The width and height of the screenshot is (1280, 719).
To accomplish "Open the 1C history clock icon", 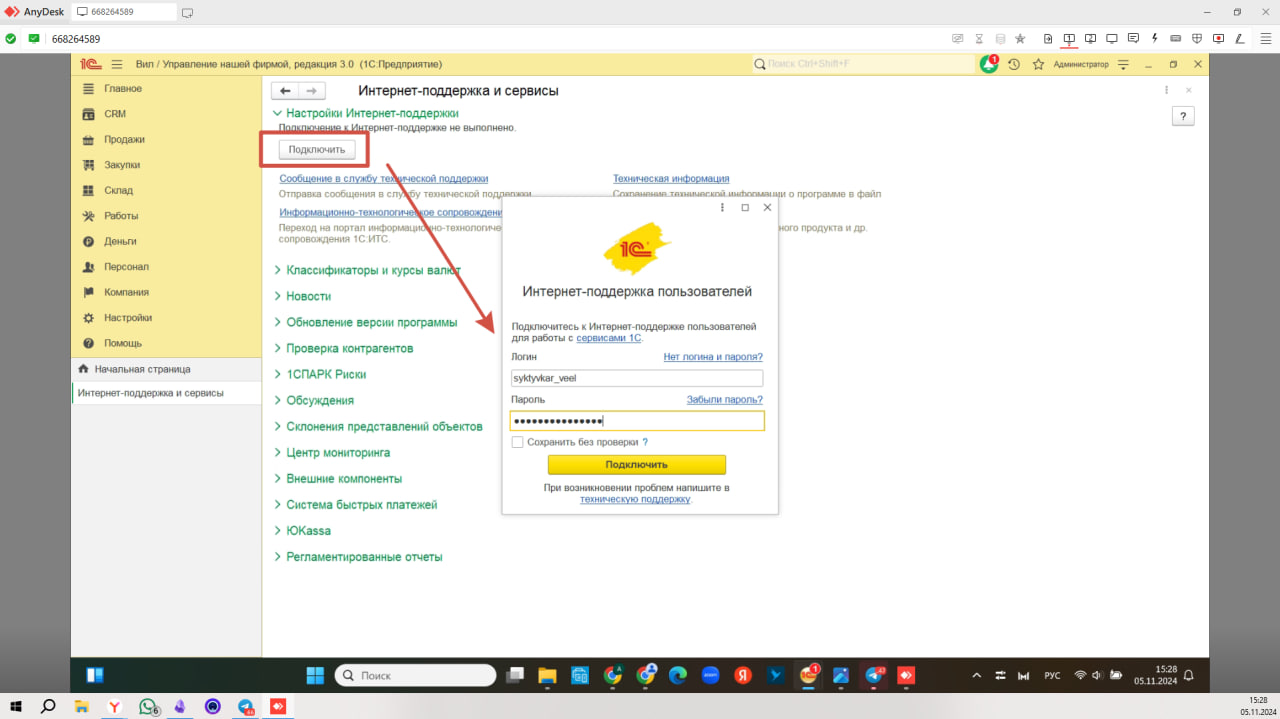I will [1014, 64].
